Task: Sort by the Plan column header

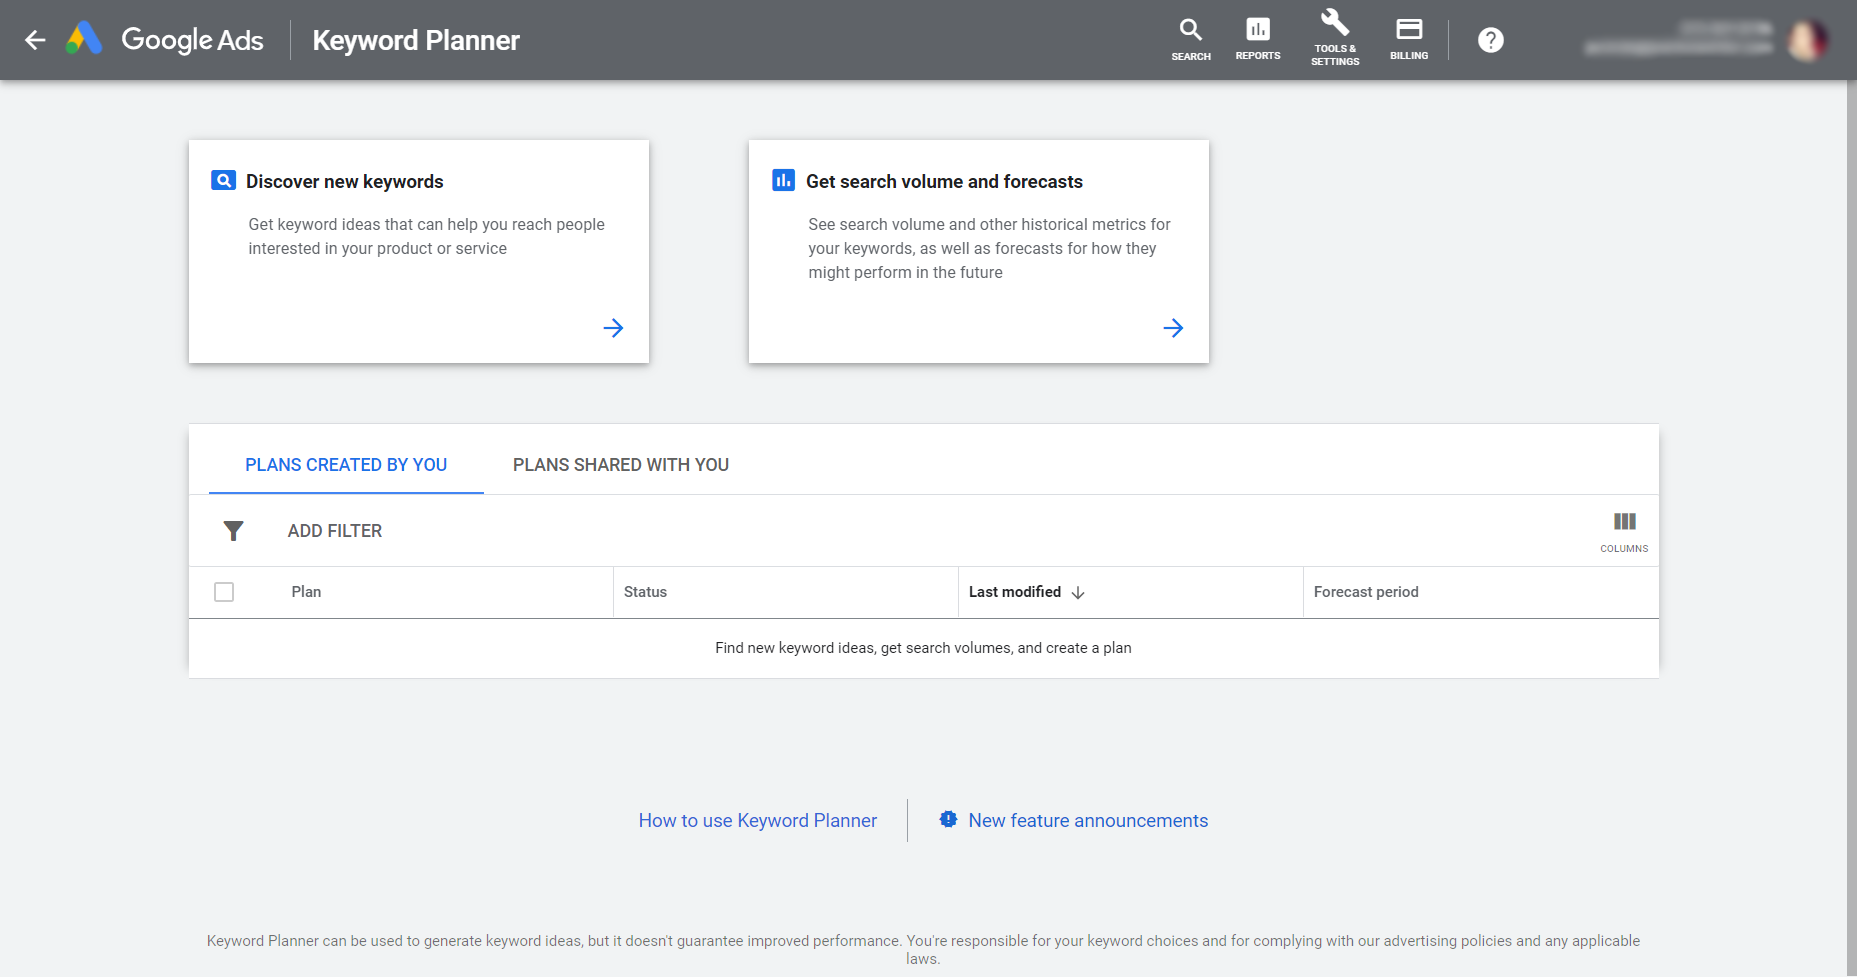Action: (306, 592)
